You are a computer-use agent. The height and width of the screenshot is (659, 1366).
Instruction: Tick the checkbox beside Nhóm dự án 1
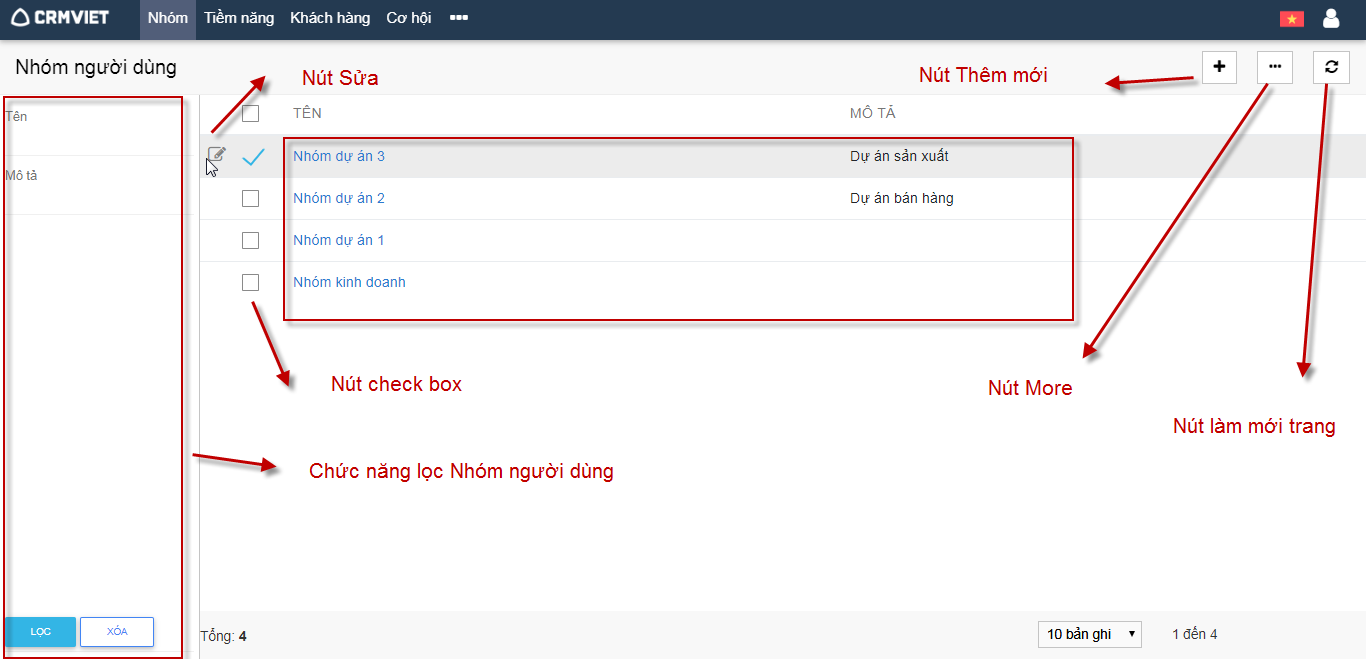click(250, 241)
